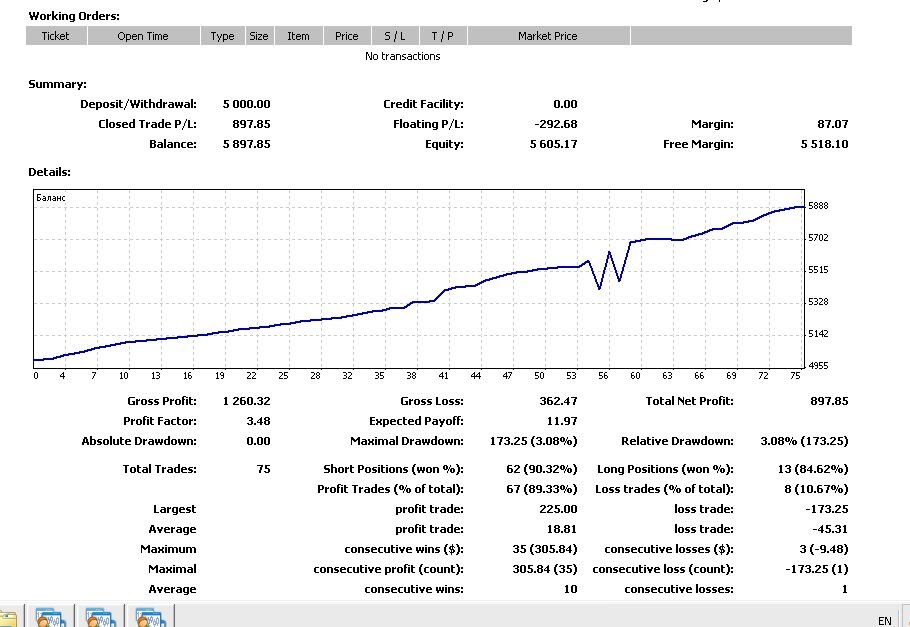
Task: Open the MetaTrader taskbar icon farthest from folder
Action: 150,617
